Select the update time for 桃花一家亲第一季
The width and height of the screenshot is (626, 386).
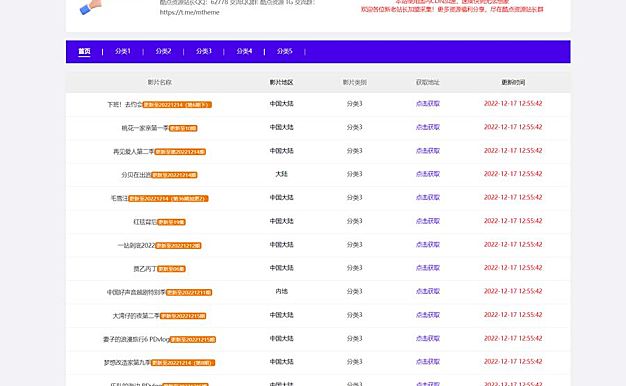(x=513, y=127)
